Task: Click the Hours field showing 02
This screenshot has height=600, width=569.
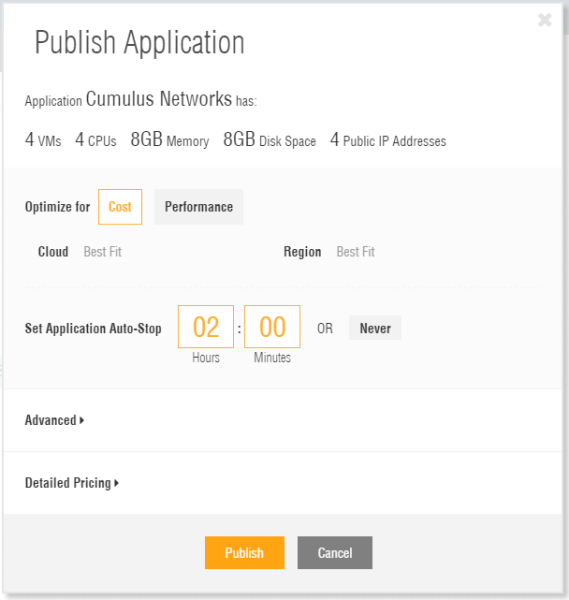Action: 206,326
